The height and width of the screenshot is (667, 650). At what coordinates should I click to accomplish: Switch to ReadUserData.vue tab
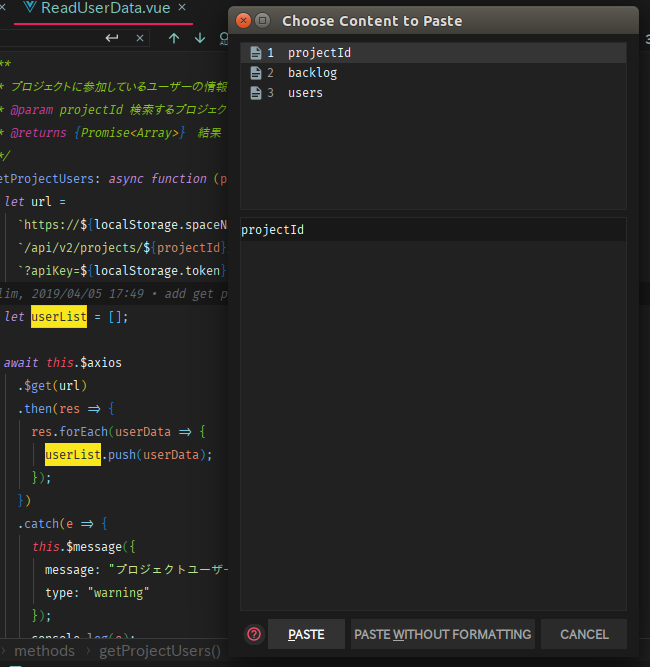click(x=105, y=8)
